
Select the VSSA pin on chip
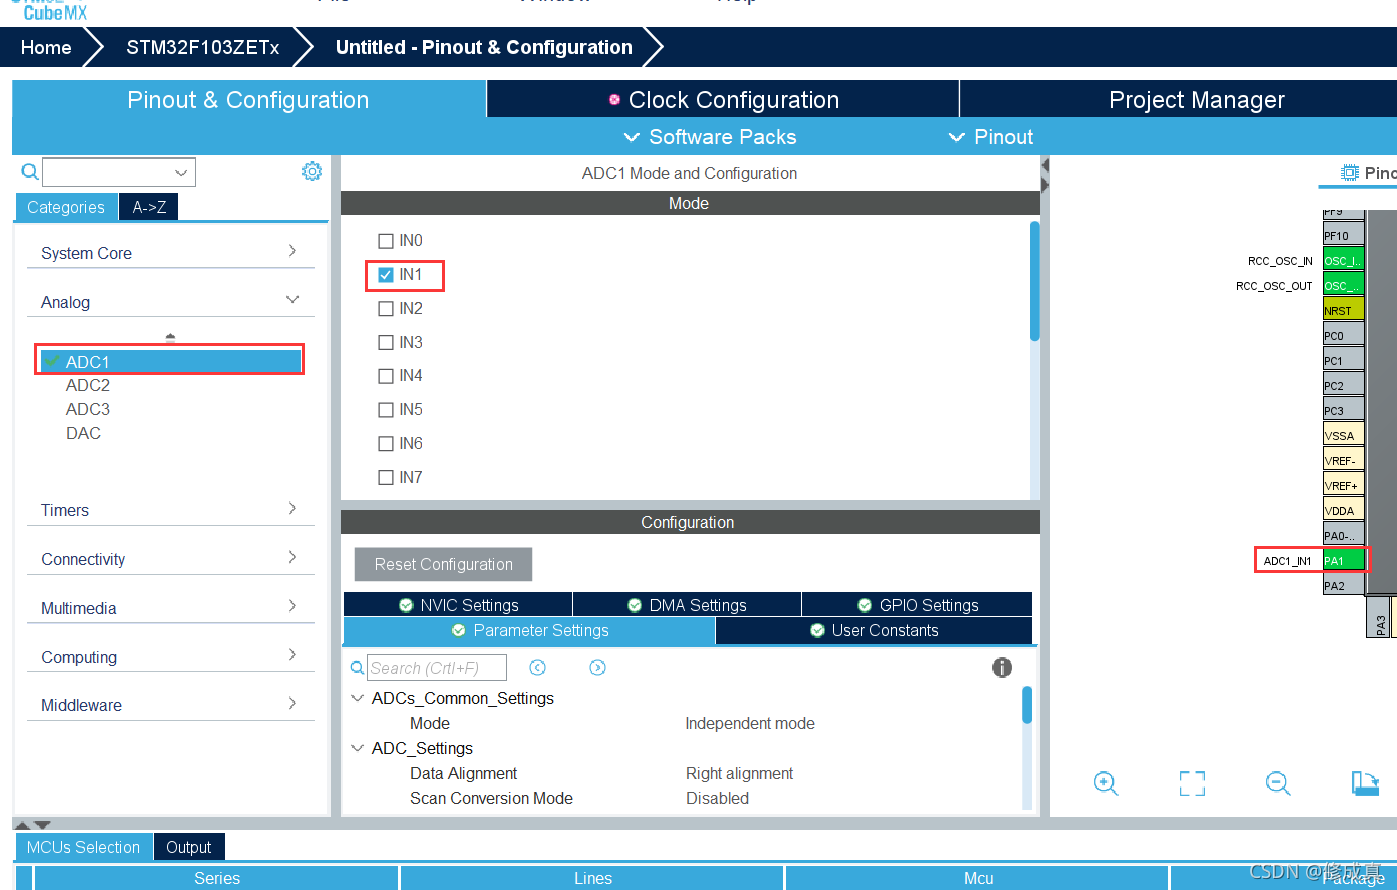point(1343,435)
